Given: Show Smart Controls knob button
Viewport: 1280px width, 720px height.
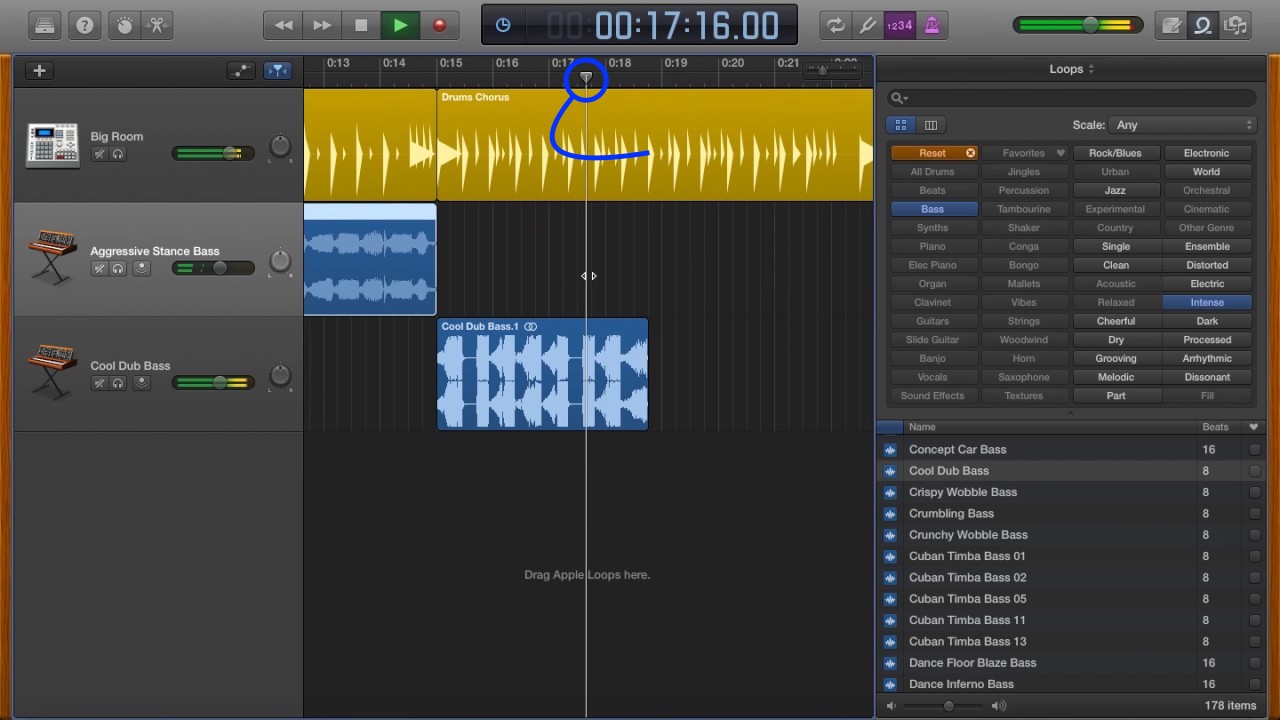Looking at the screenshot, I should [125, 26].
